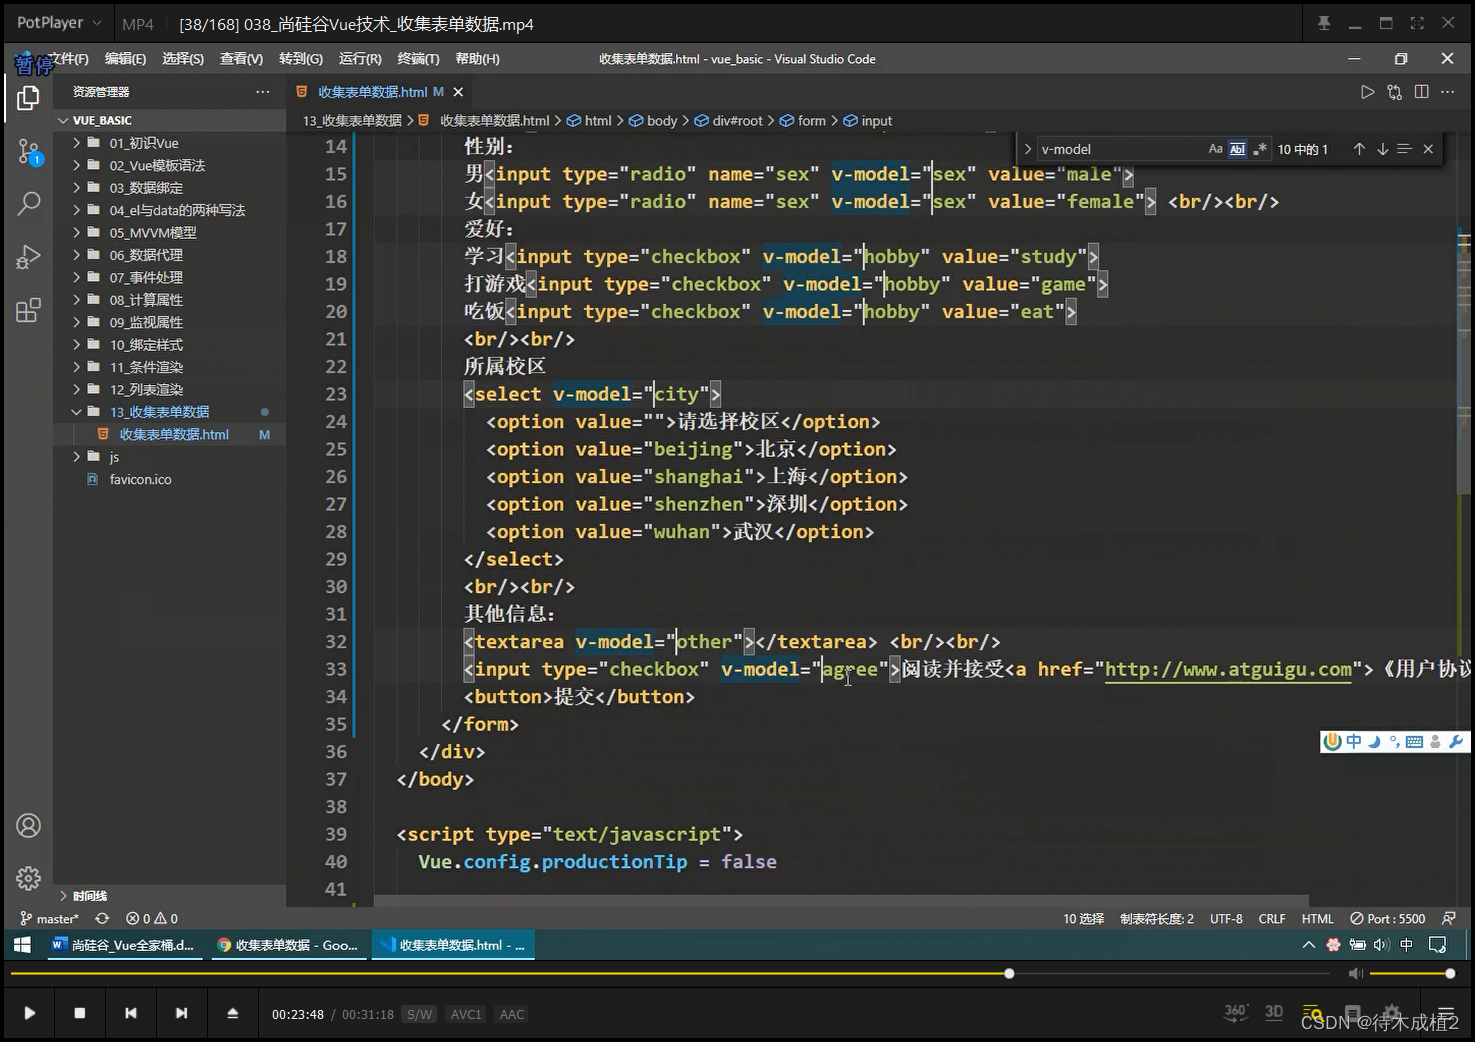The image size is (1475, 1042).
Task: Show hidden system tray icons
Action: click(1308, 945)
